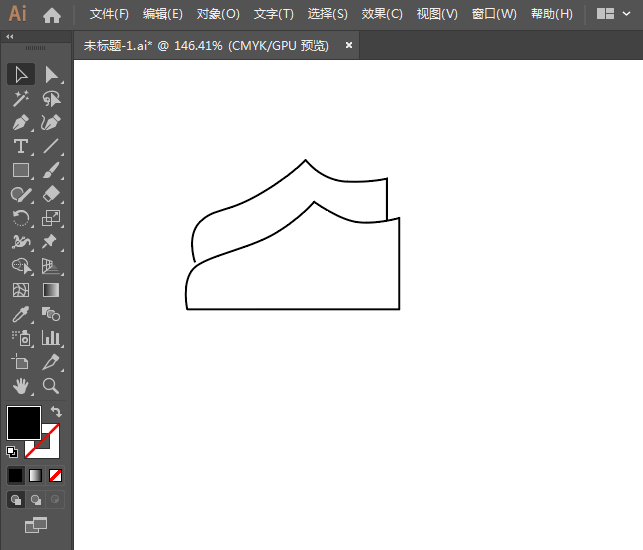Pick the Eyedropper tool
Image resolution: width=643 pixels, height=550 pixels.
pos(20,314)
